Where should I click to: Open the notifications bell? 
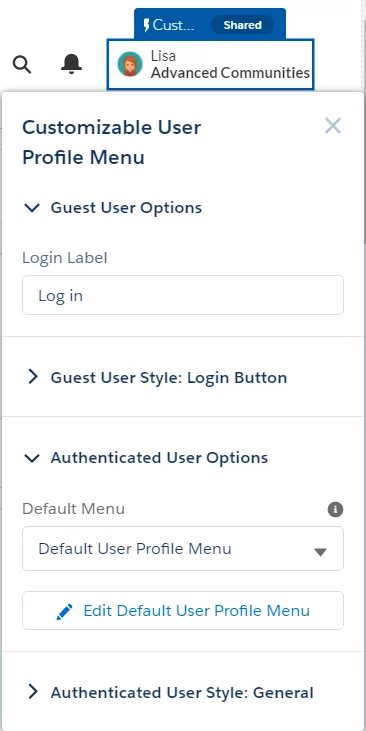coord(71,64)
